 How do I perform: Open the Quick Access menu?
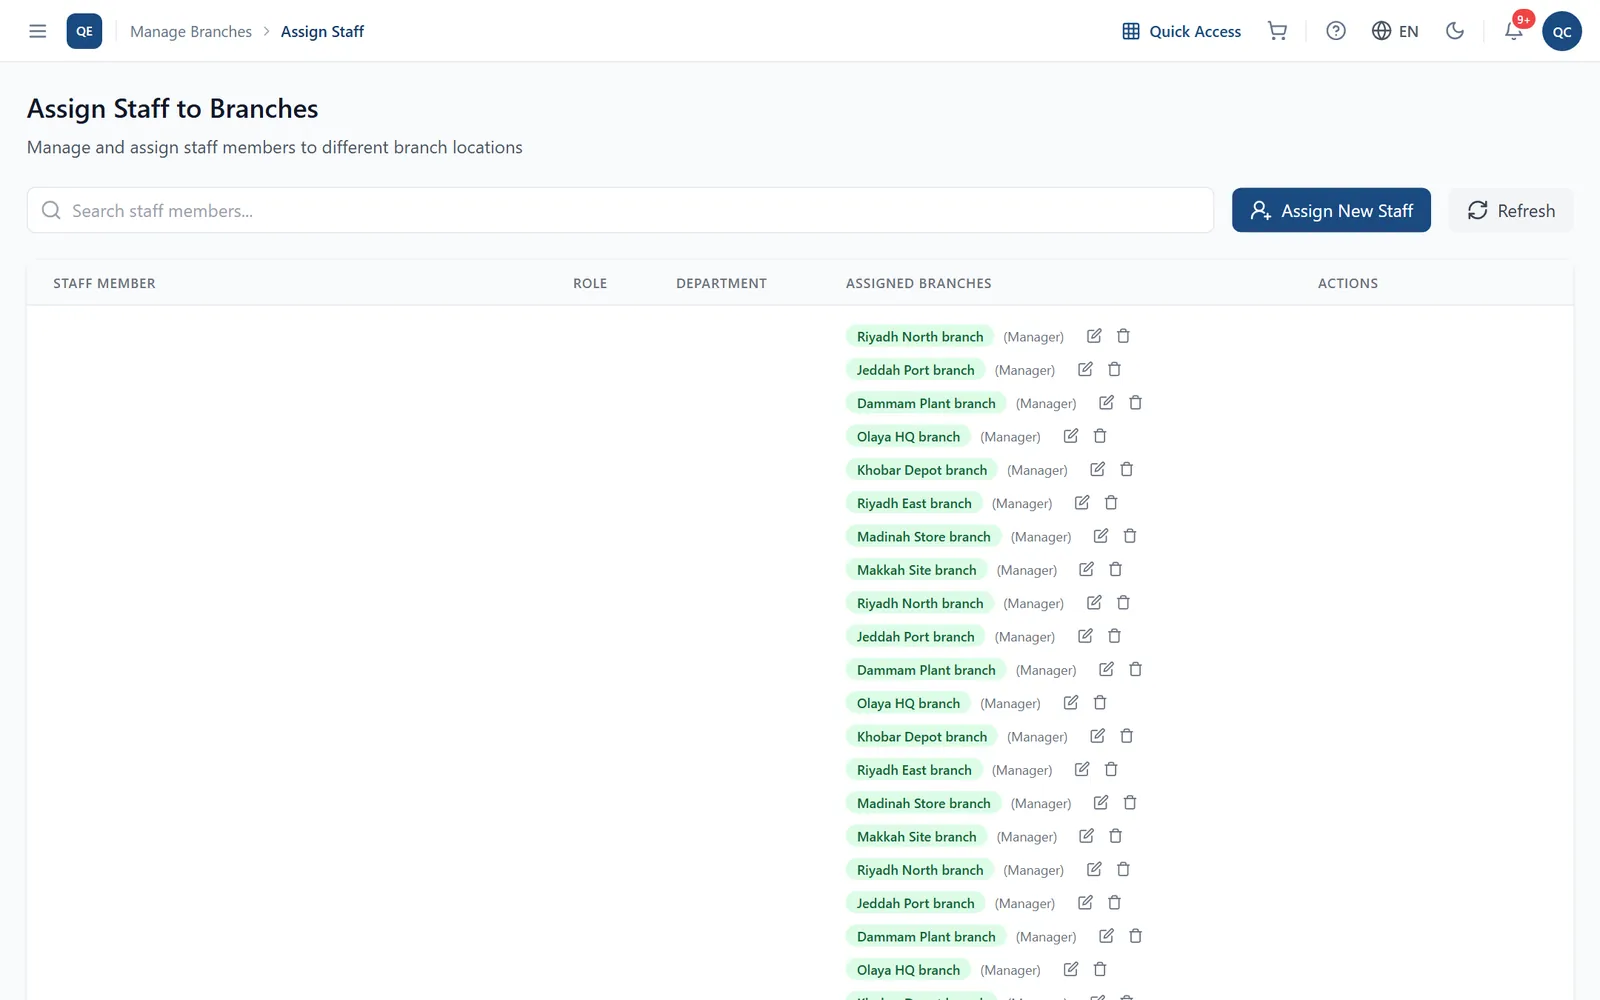[x=1181, y=31]
